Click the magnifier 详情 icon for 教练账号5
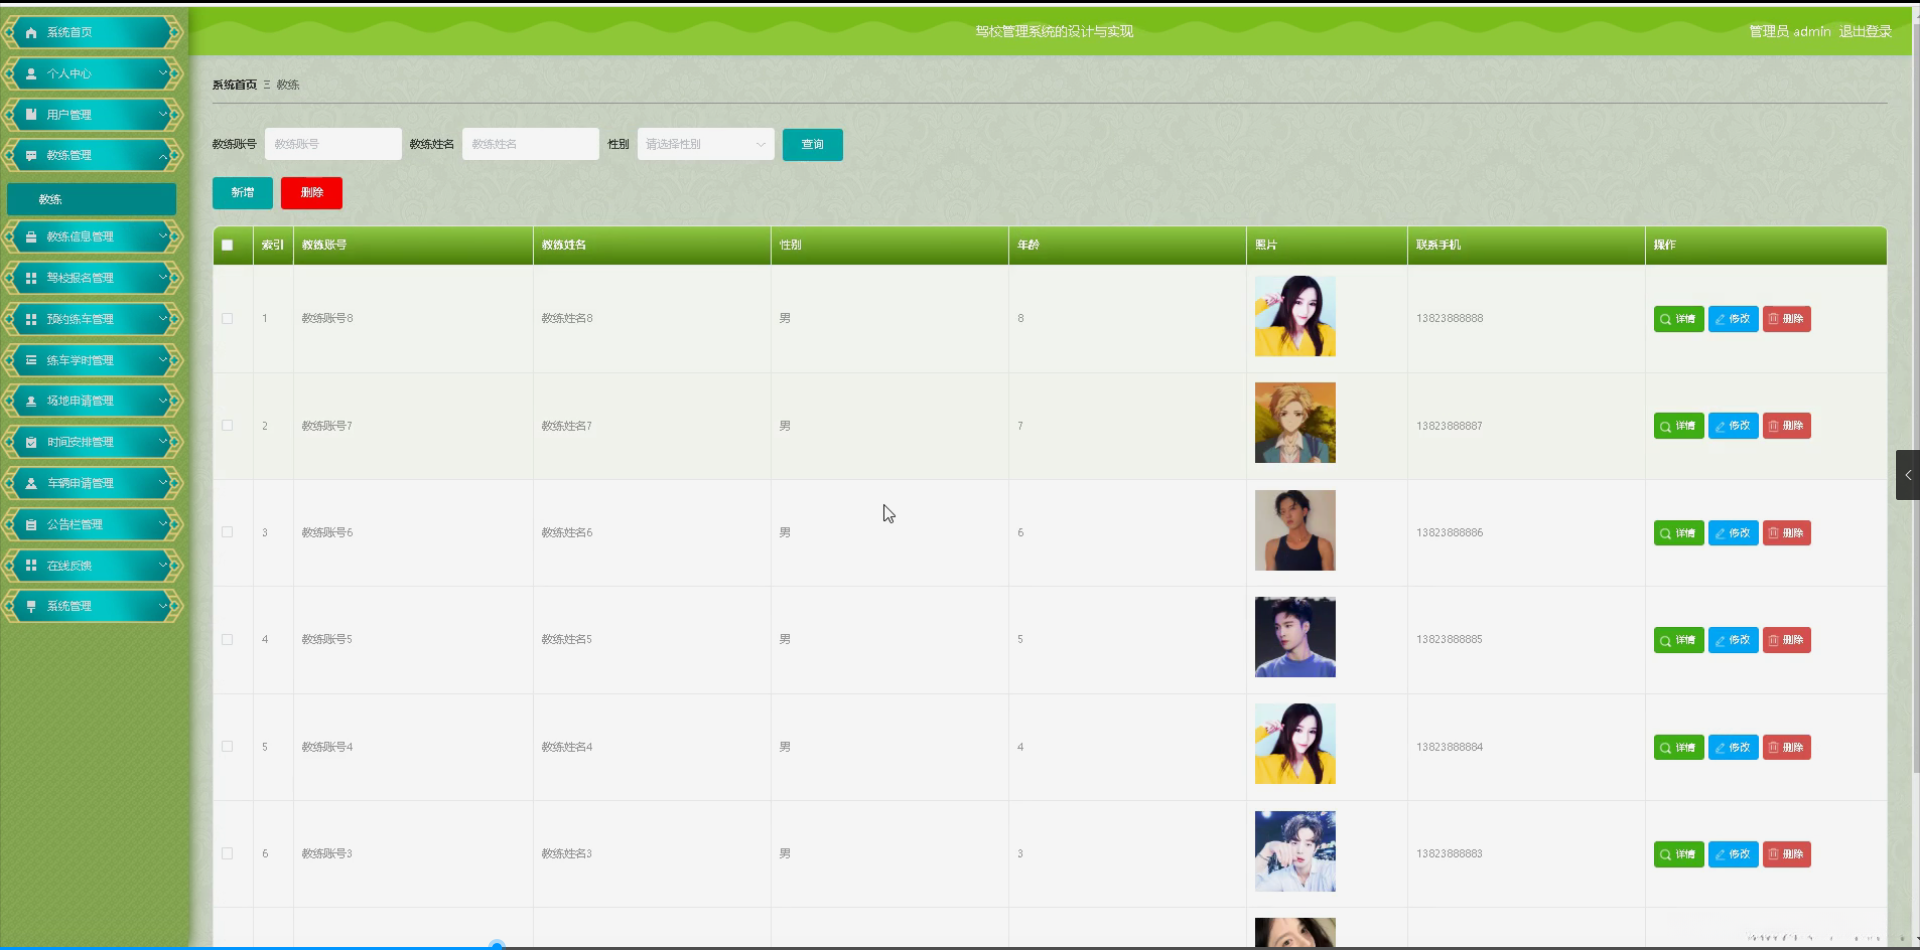The image size is (1920, 950). pyautogui.click(x=1665, y=640)
